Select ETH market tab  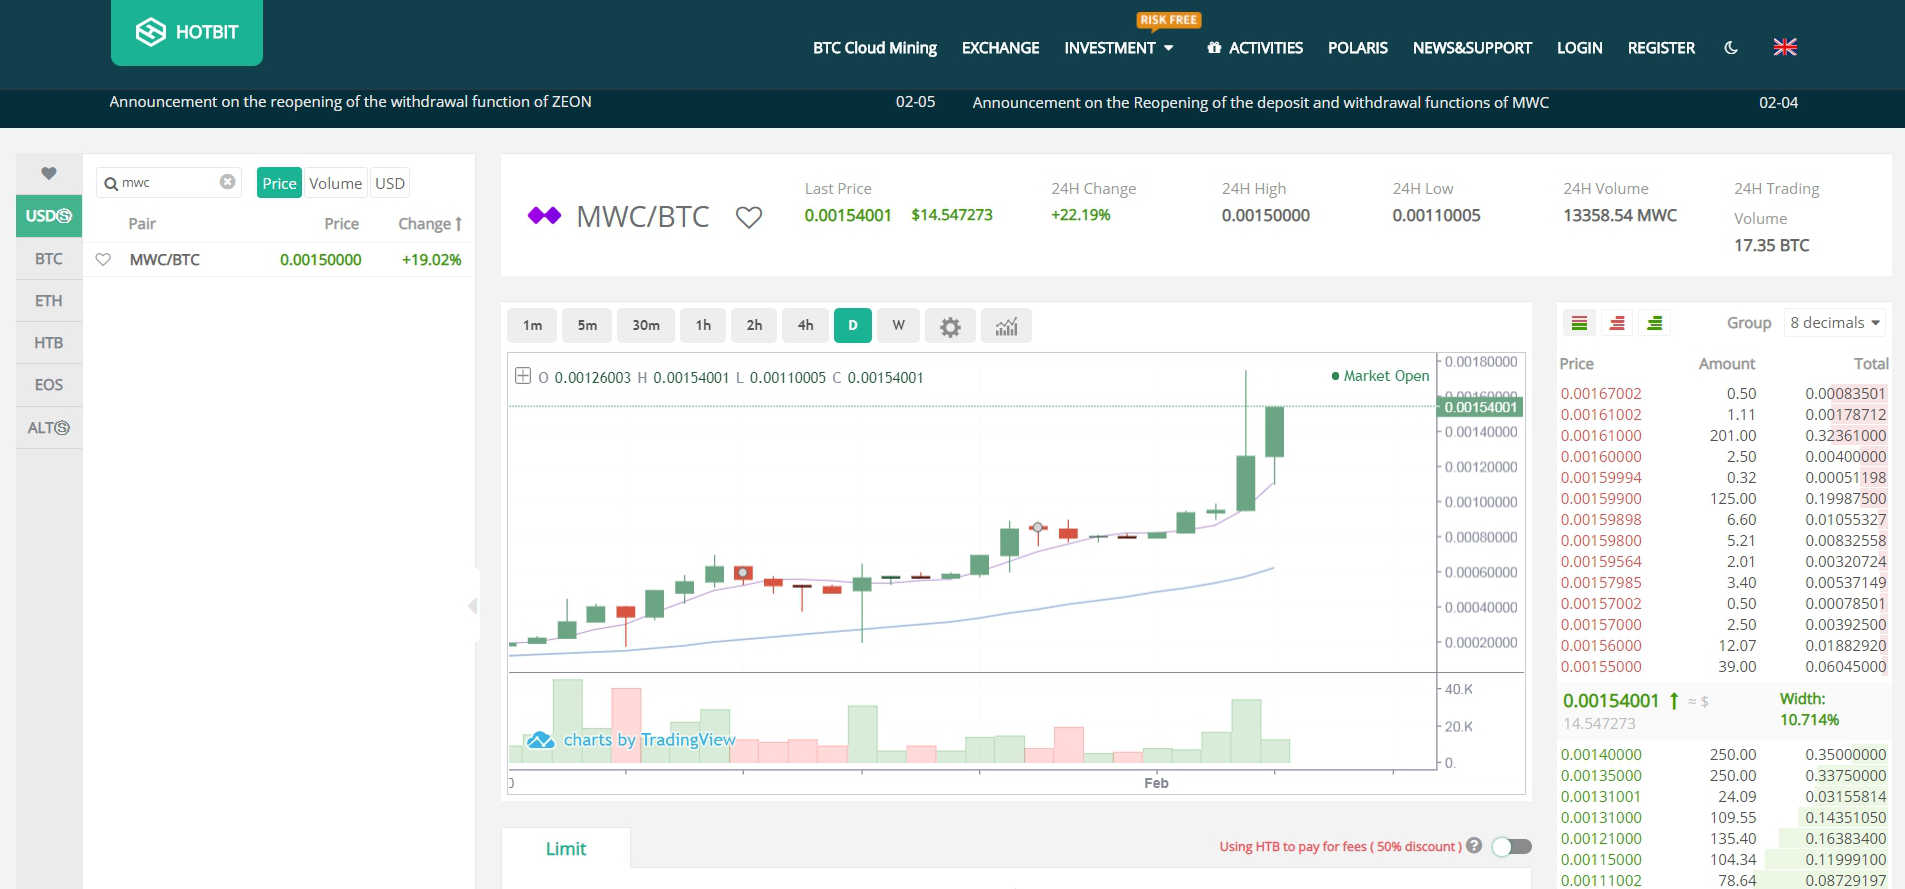click(x=49, y=301)
